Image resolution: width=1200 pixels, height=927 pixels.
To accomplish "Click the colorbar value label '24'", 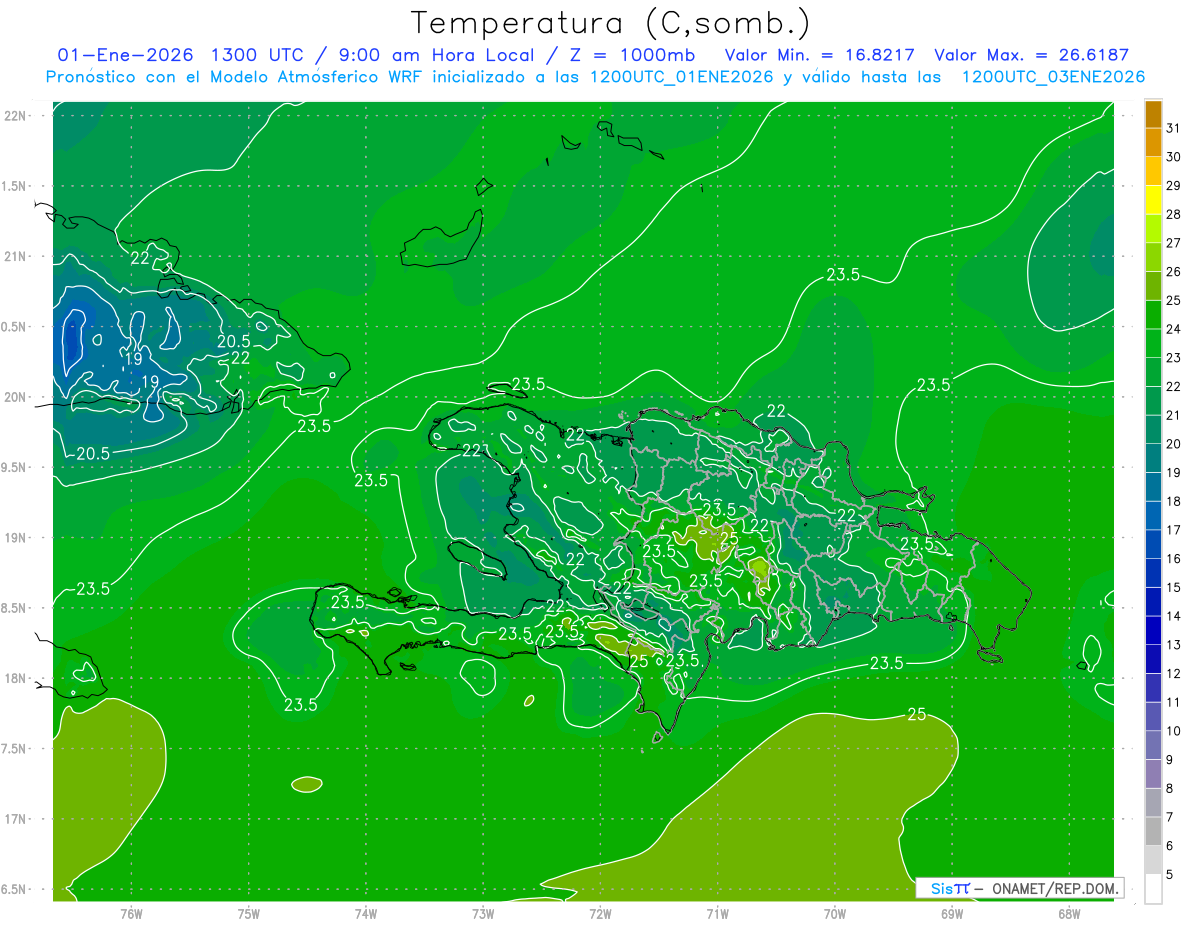I will tap(1174, 329).
